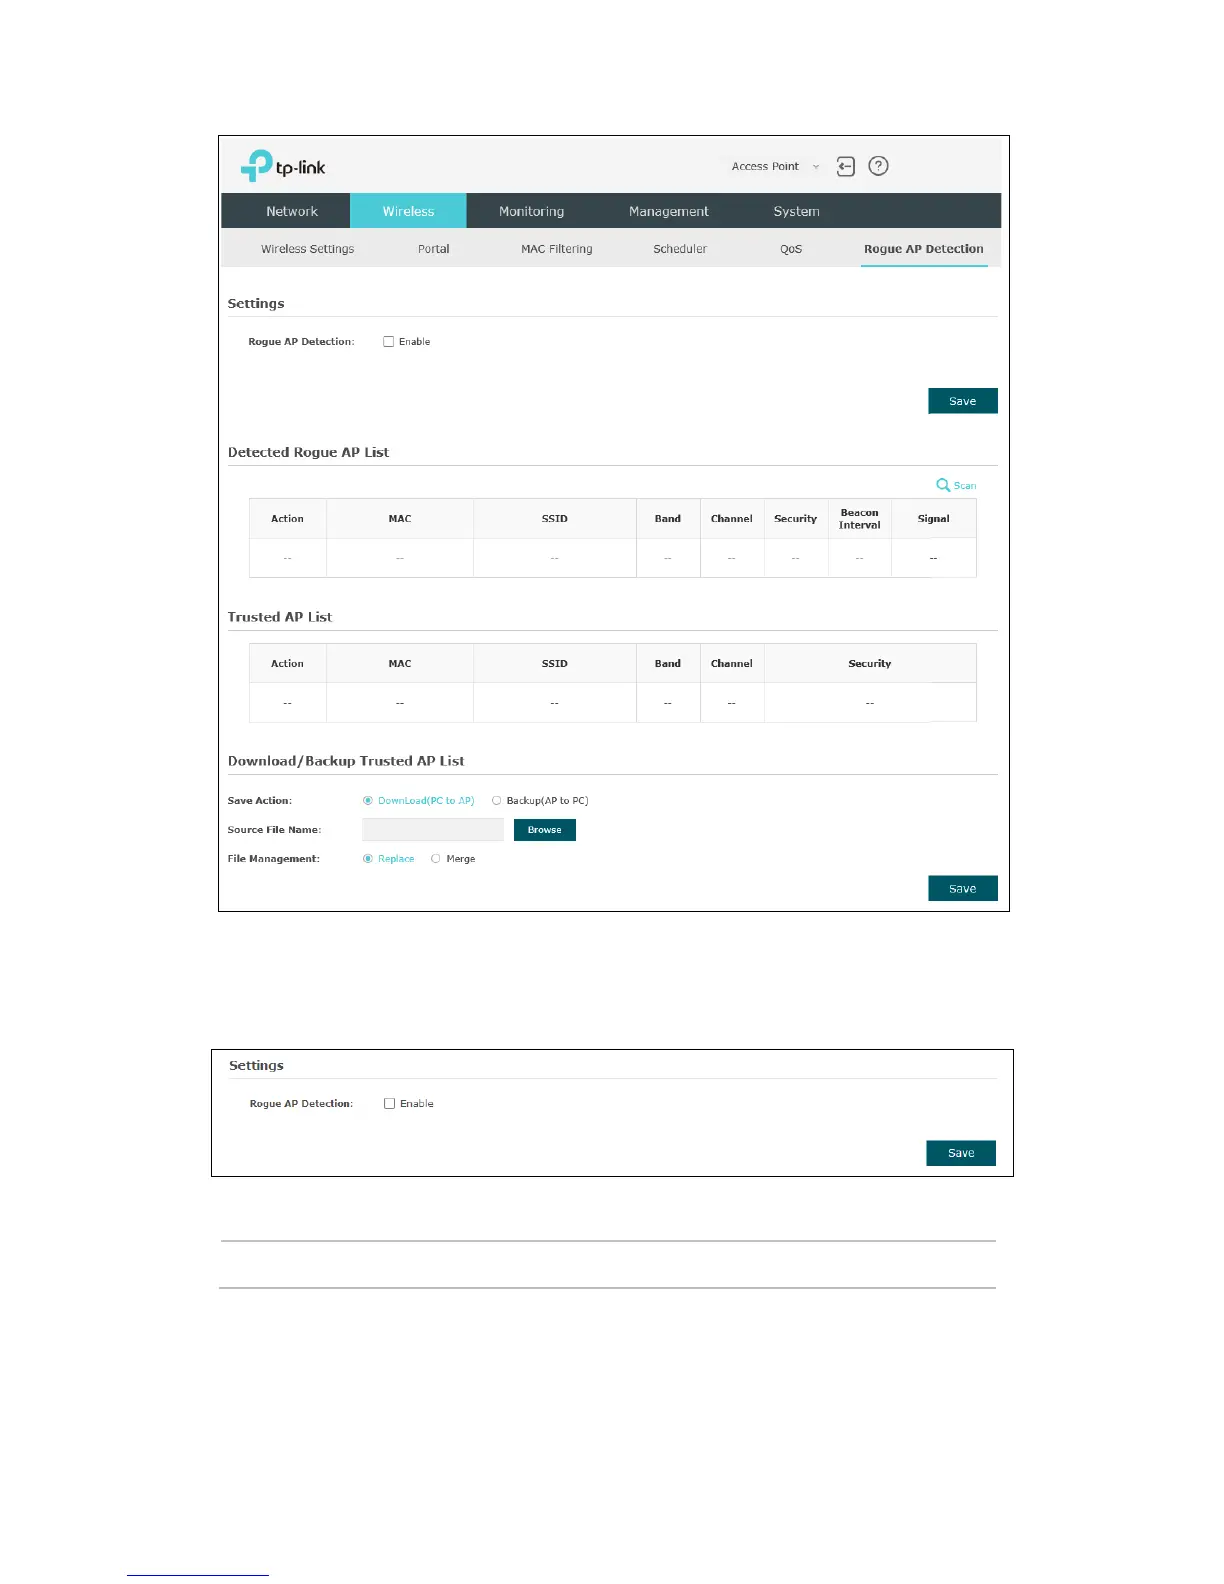1224x1584 pixels.
Task: Click Action header in Trusted AP List
Action: pyautogui.click(x=287, y=664)
